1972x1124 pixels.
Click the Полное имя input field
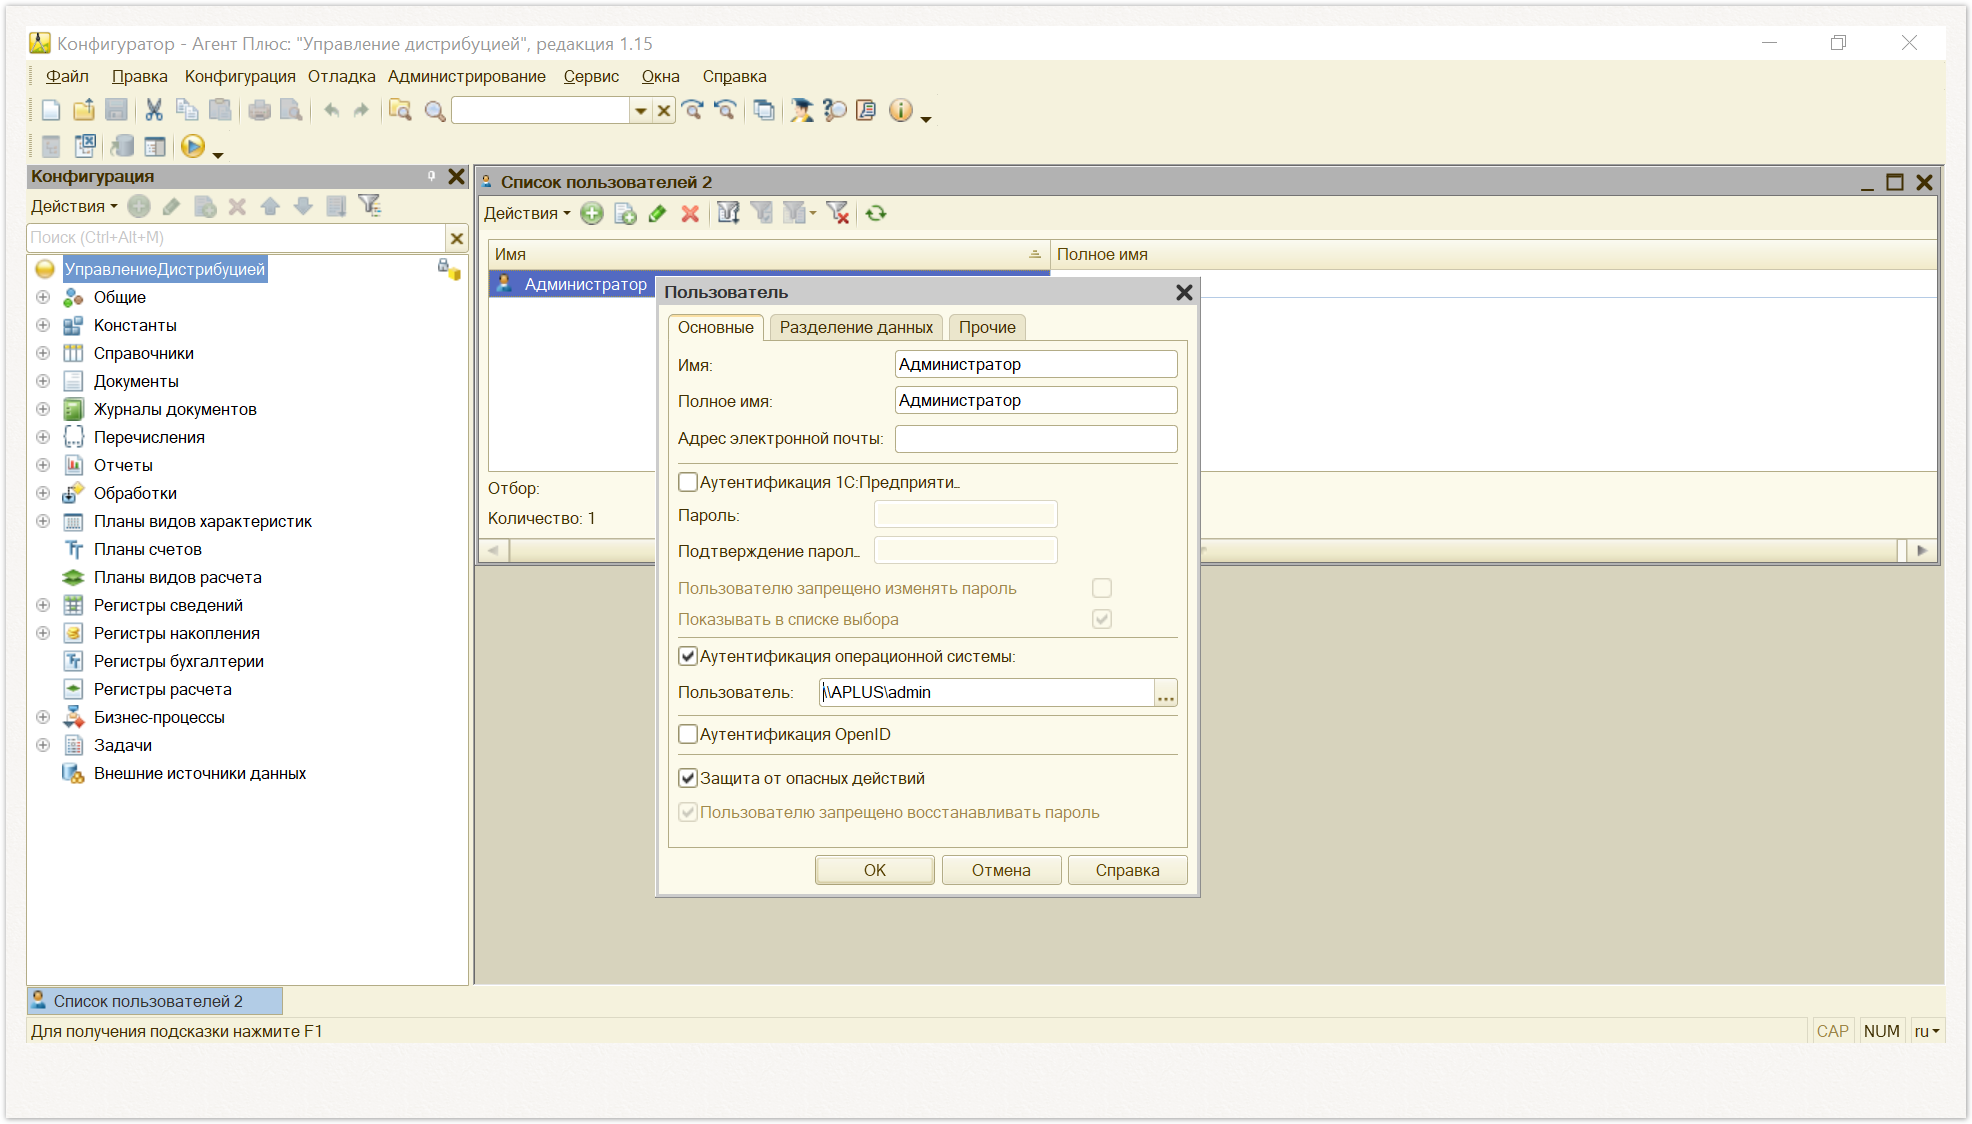pos(1036,401)
